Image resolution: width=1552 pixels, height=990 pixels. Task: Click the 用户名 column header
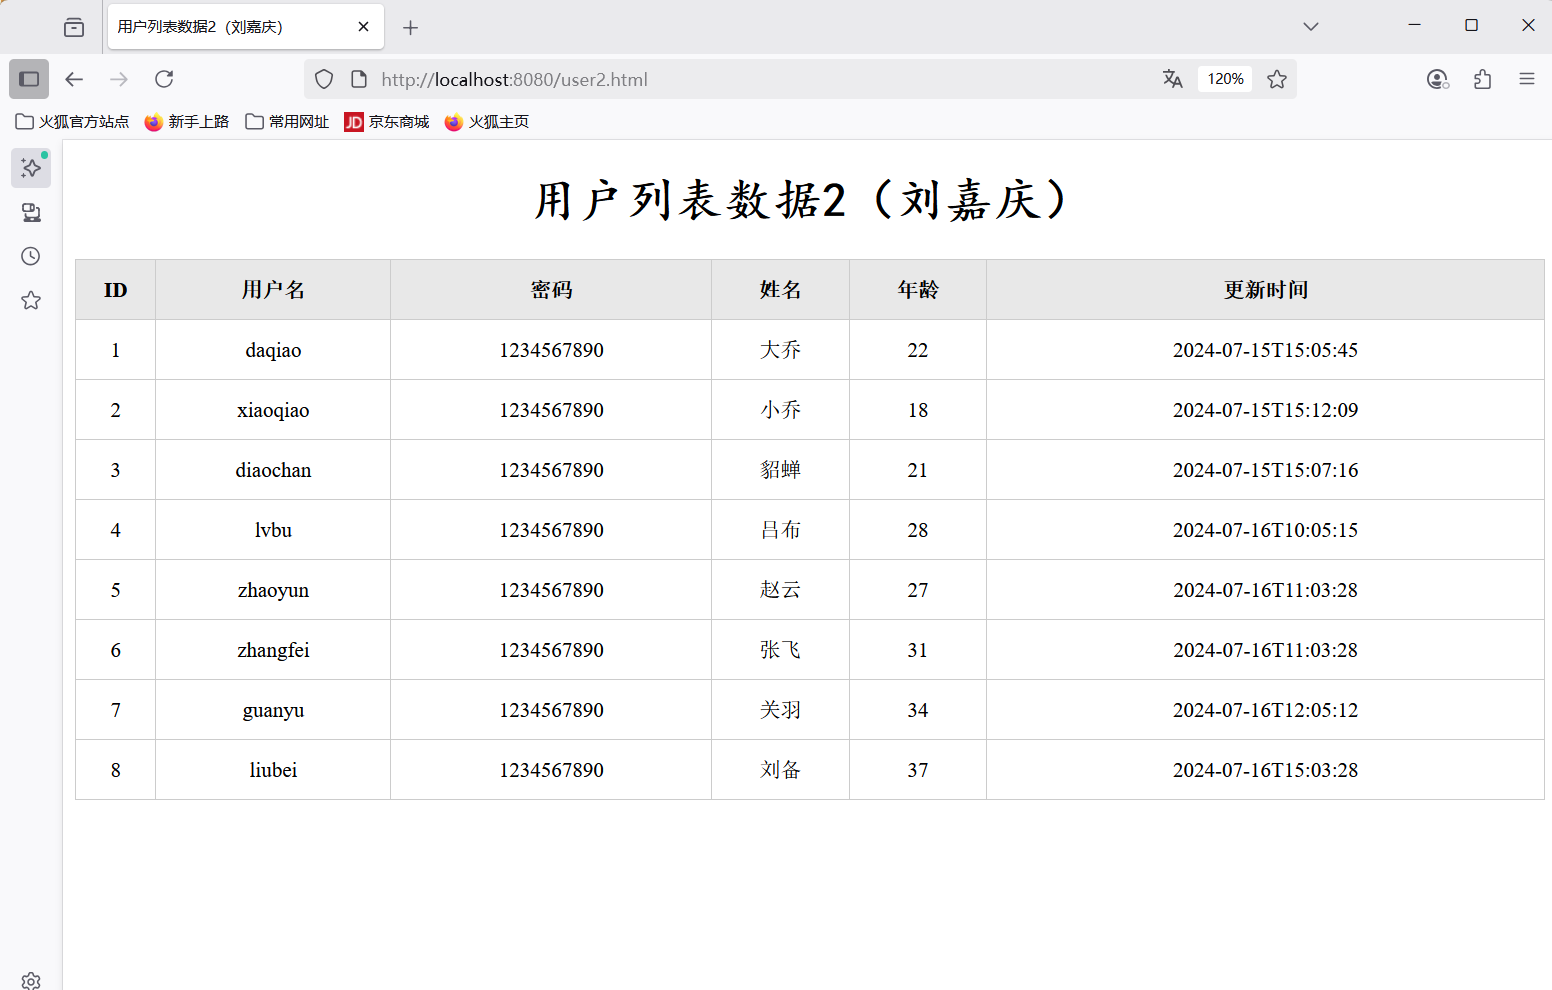coord(273,290)
